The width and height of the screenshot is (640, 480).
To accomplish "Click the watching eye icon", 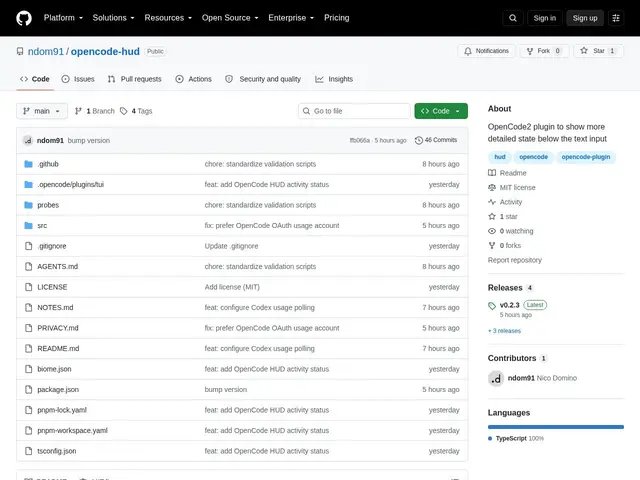I will click(492, 231).
